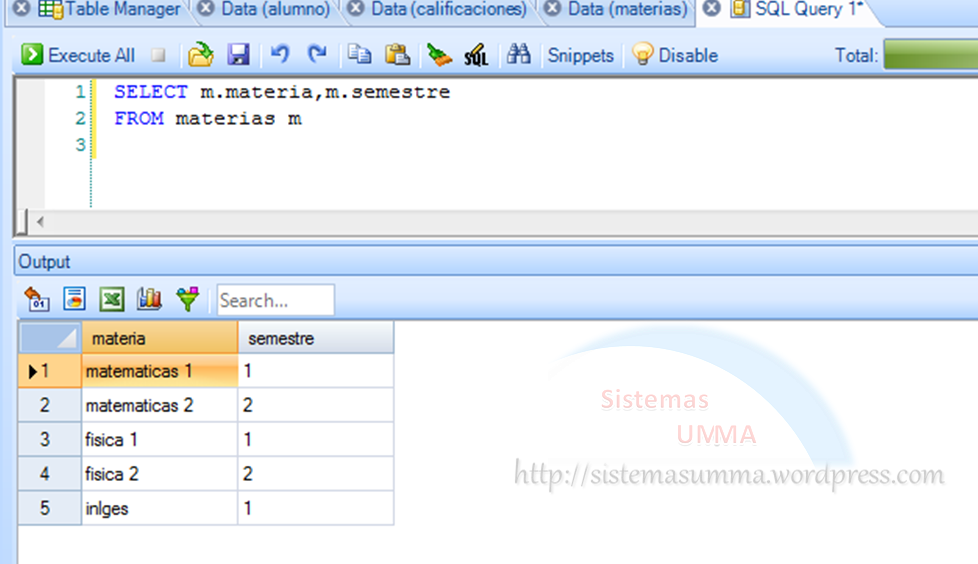978x564 pixels.
Task: Switch to the Data (calificaciones) tab
Action: pos(448,10)
